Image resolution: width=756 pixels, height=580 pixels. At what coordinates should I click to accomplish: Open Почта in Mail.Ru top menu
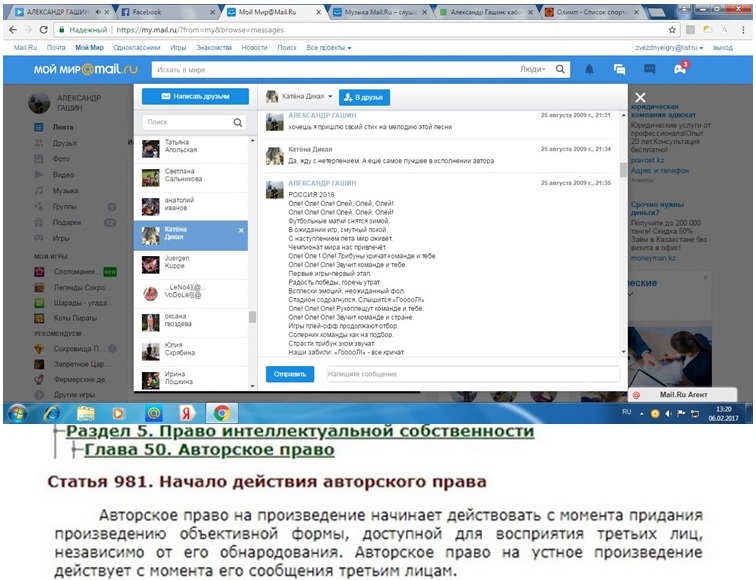pyautogui.click(x=56, y=48)
